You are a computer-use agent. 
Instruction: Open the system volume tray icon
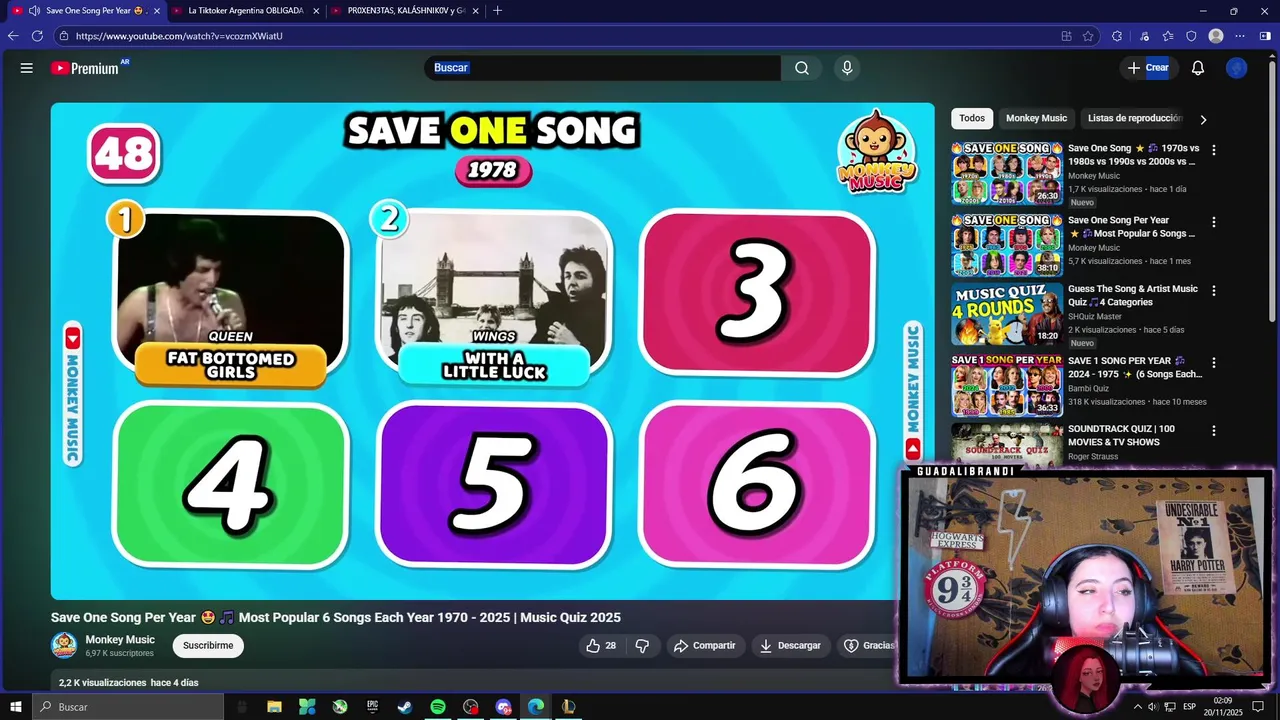(x=1154, y=707)
